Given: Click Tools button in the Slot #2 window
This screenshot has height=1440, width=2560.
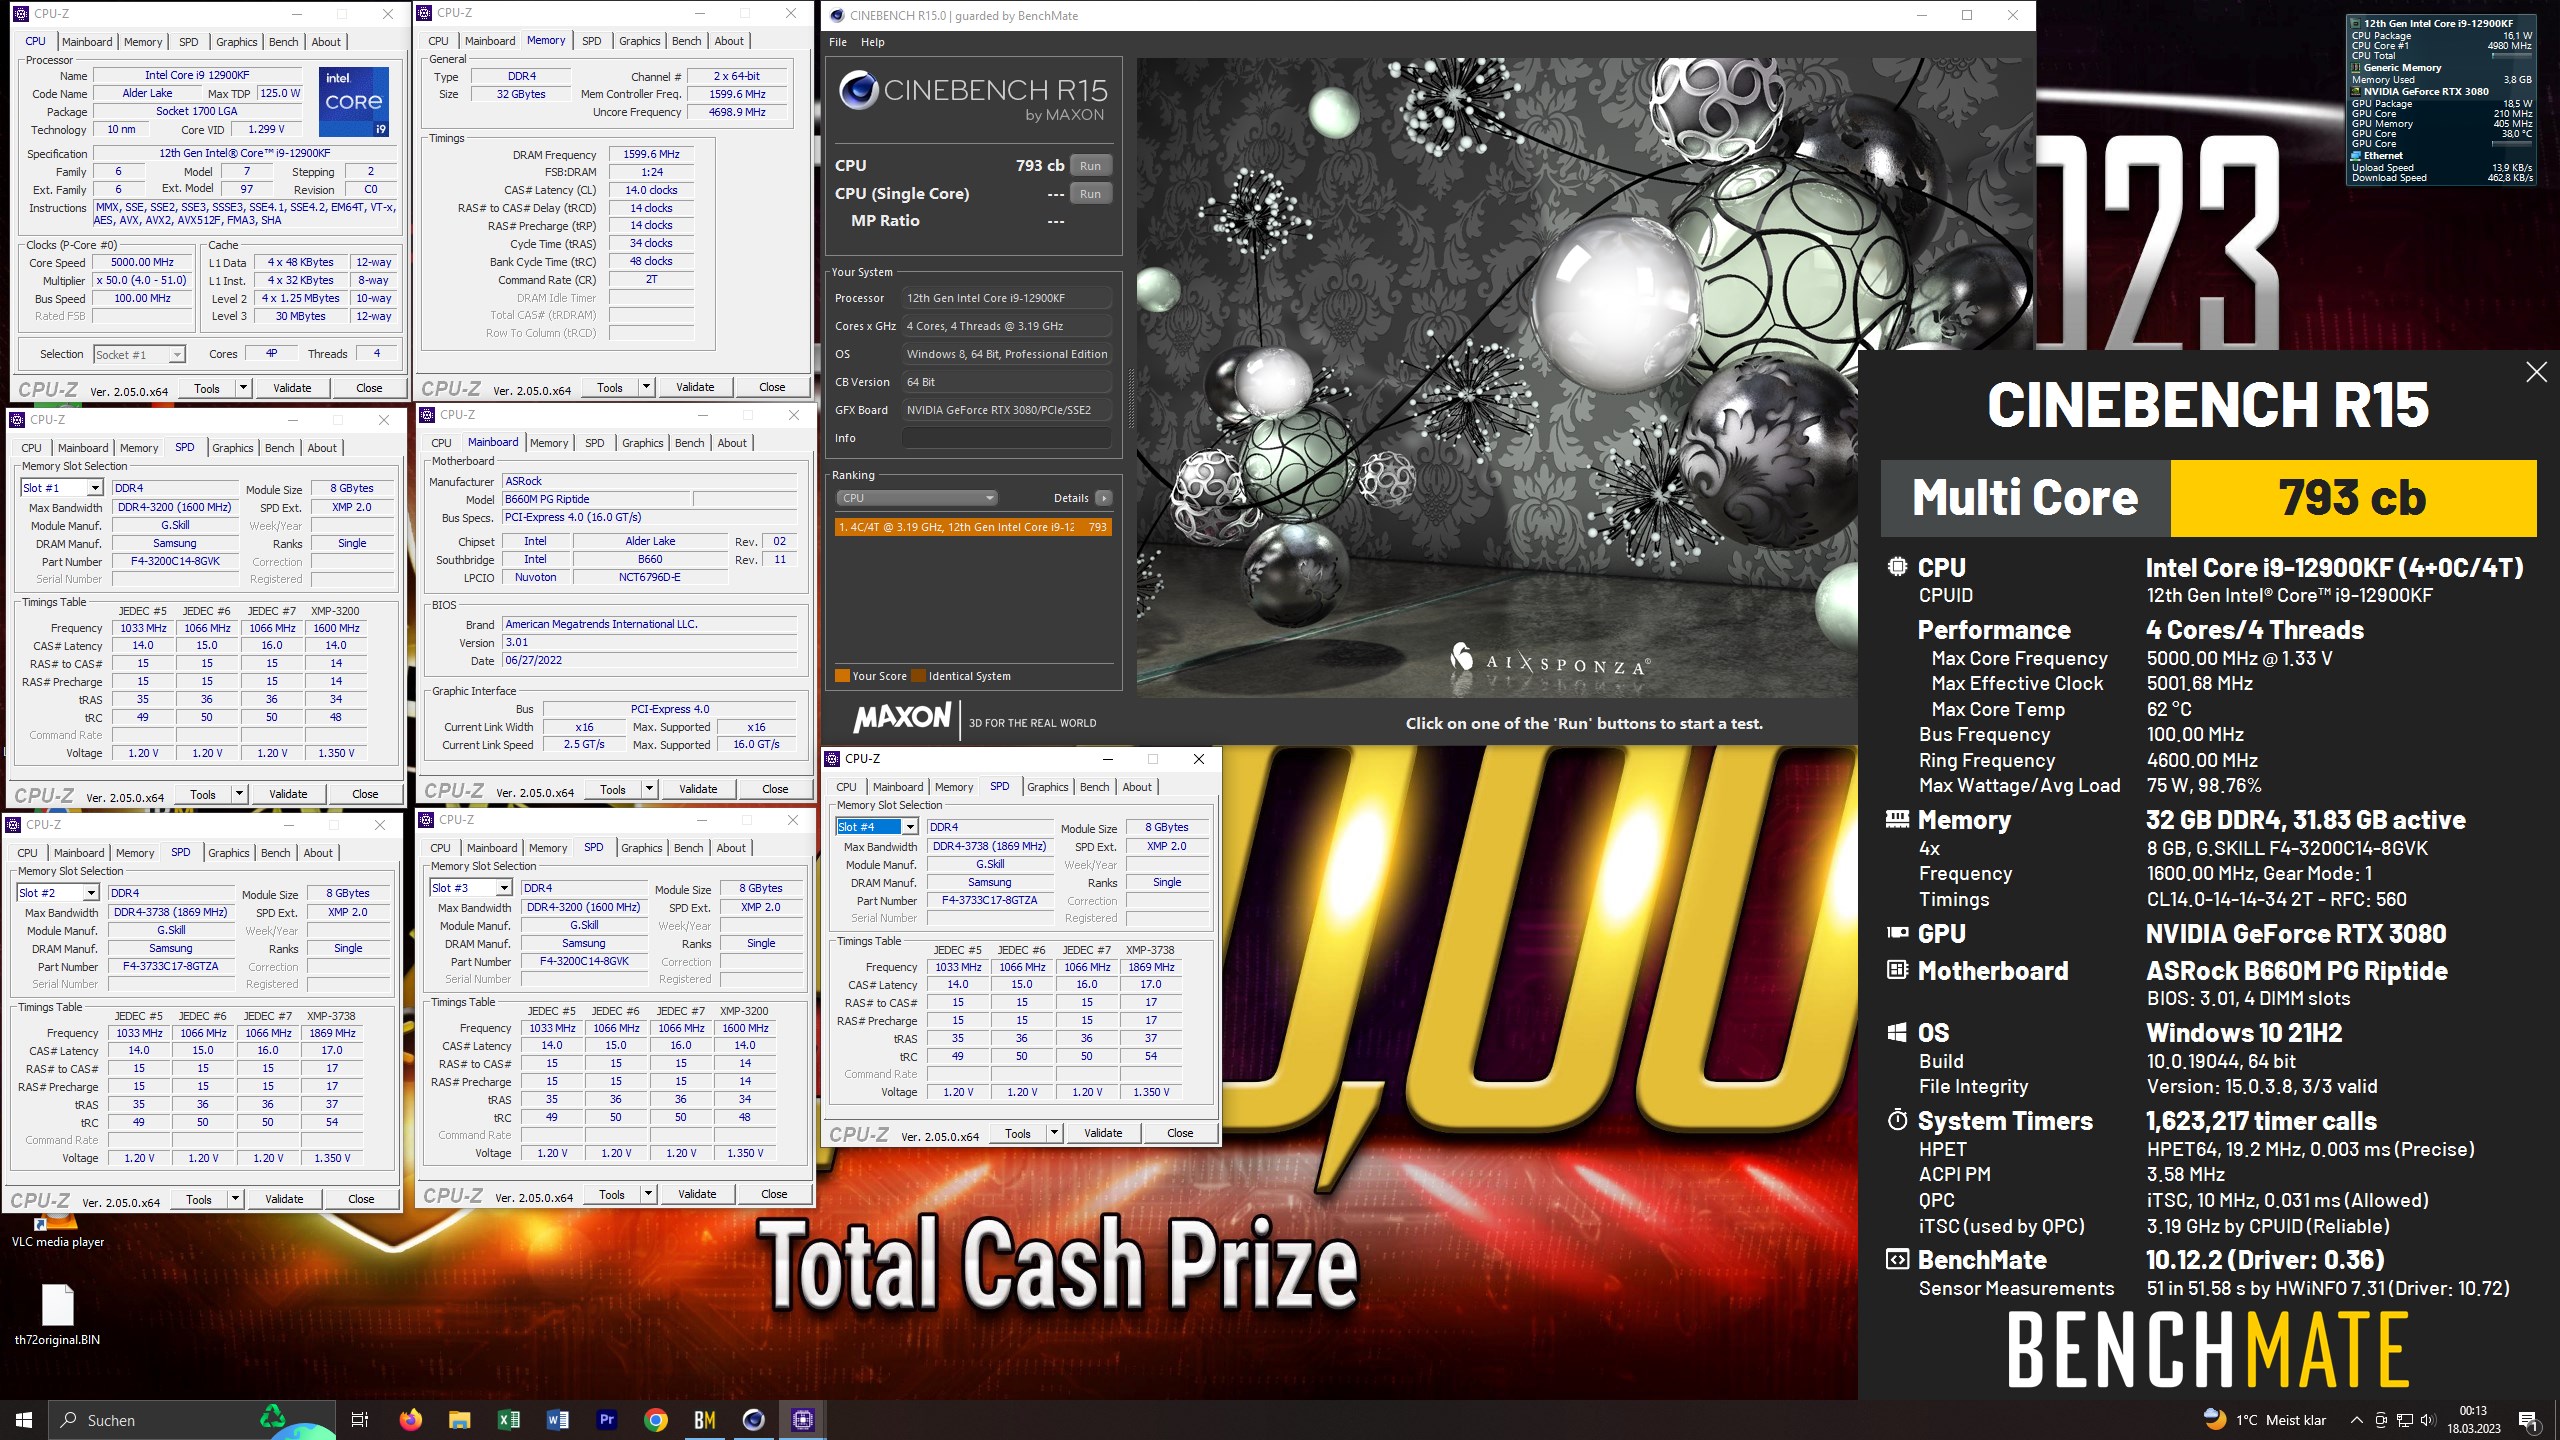Looking at the screenshot, I should tap(199, 1199).
